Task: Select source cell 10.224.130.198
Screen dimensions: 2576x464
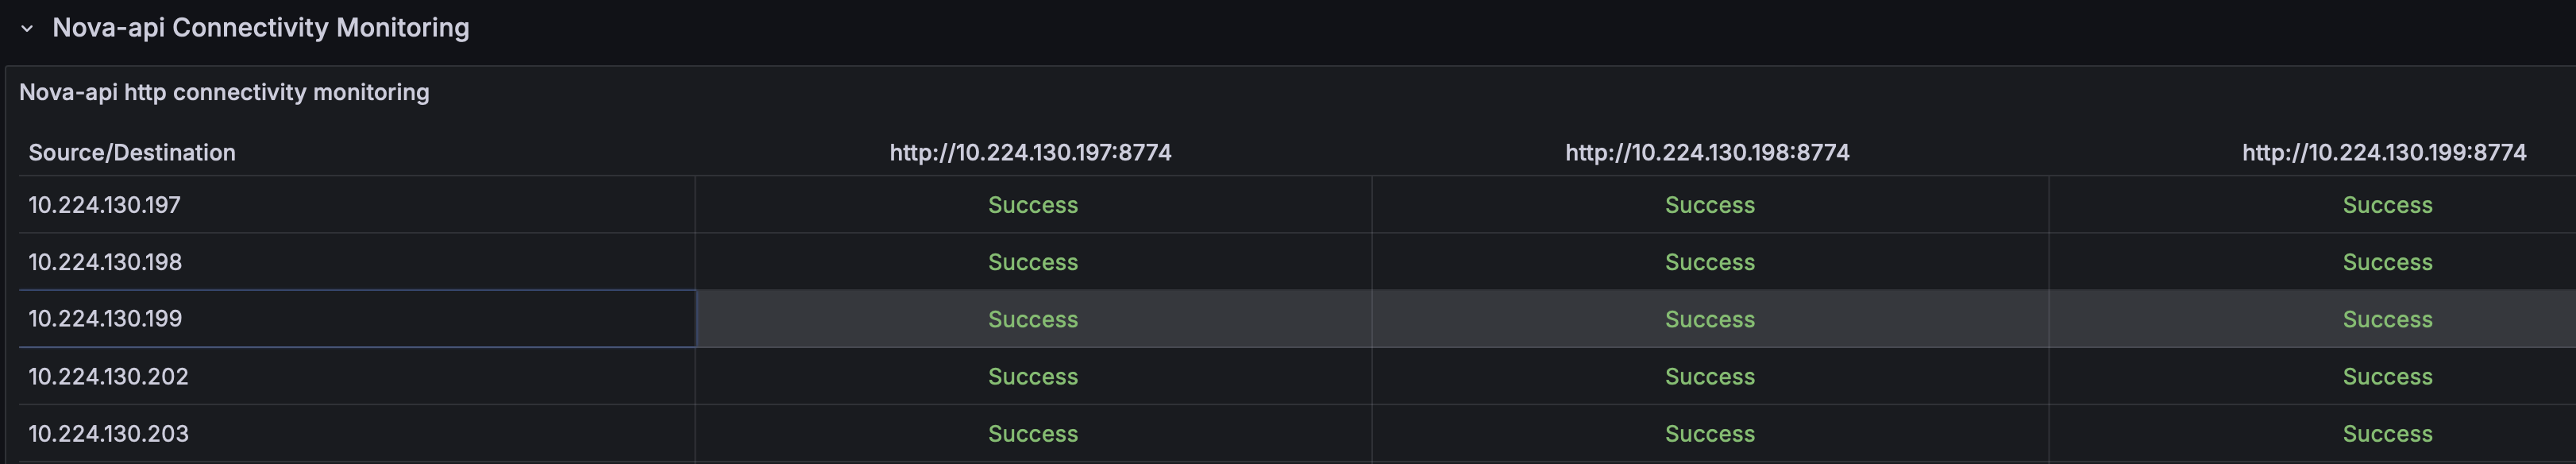Action: click(x=105, y=262)
